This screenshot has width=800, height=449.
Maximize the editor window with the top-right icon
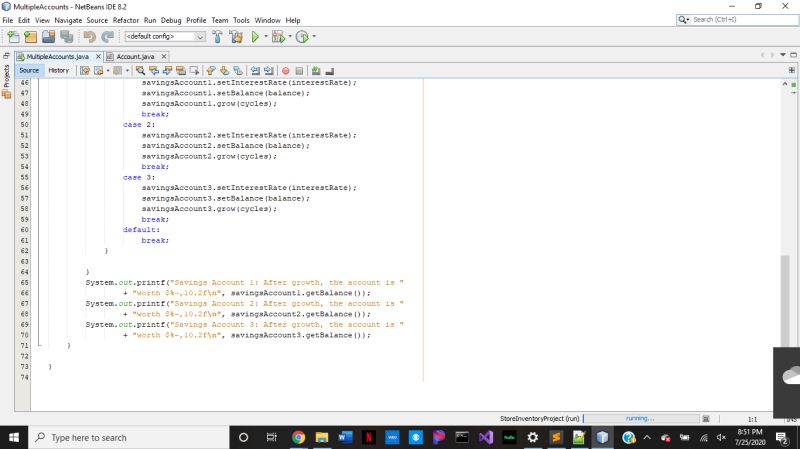[x=793, y=55]
